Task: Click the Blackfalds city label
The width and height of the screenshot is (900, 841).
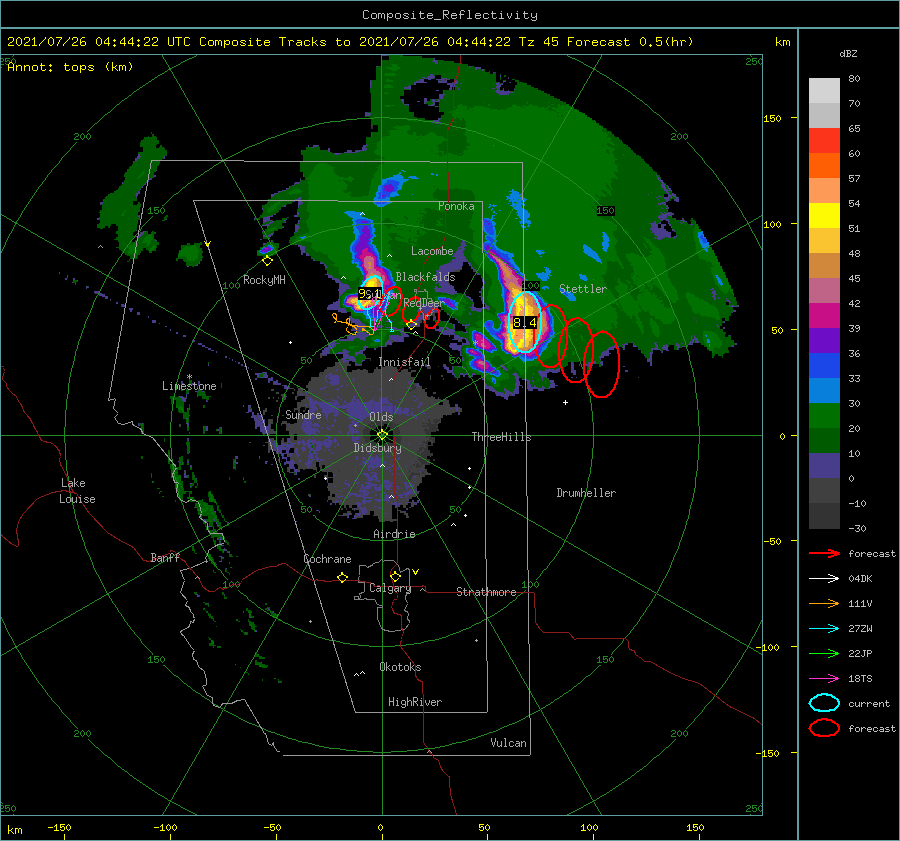Action: pos(425,277)
